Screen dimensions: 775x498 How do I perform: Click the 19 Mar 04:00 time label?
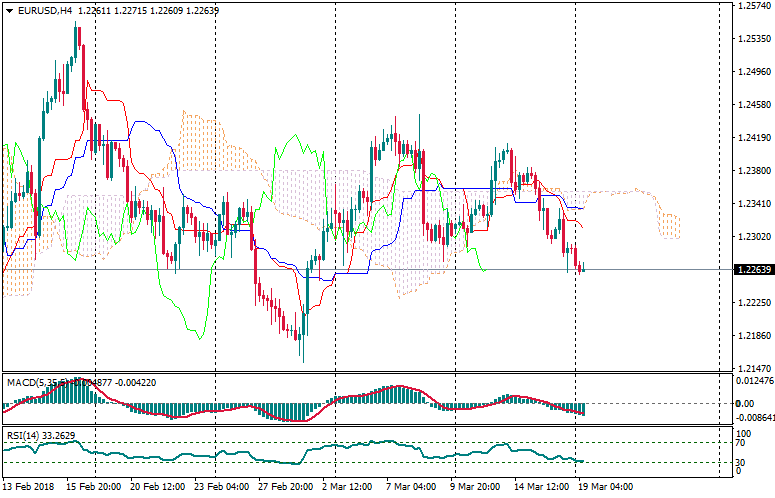(605, 487)
